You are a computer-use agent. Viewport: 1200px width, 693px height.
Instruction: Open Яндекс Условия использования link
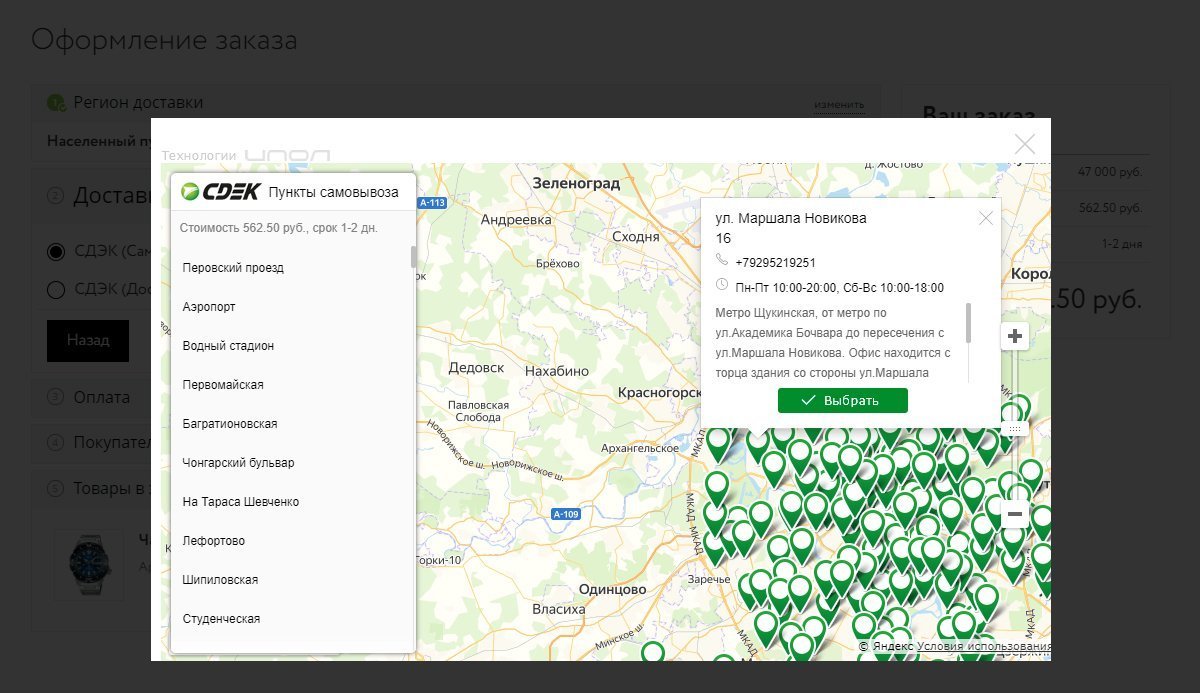pos(983,647)
